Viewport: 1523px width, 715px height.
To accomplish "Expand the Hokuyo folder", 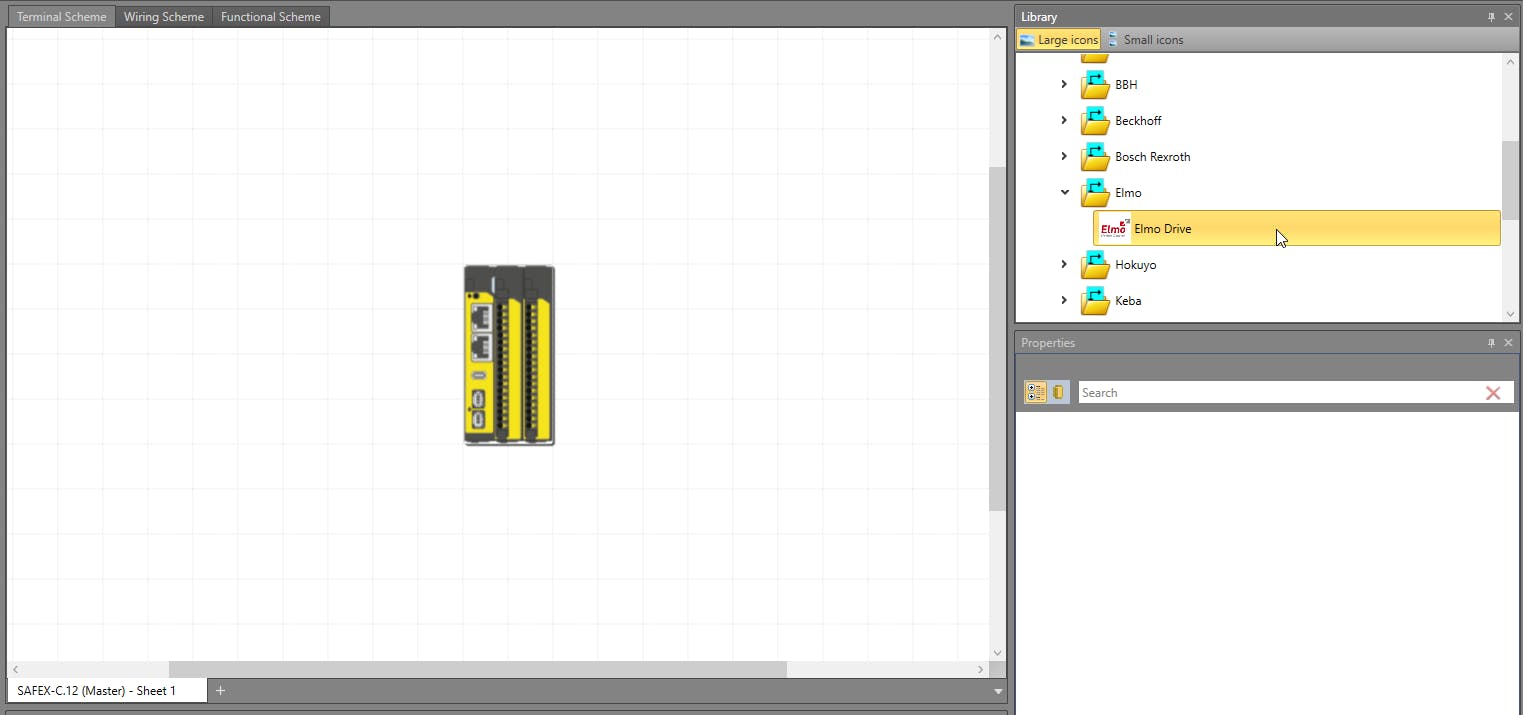I will [x=1064, y=265].
